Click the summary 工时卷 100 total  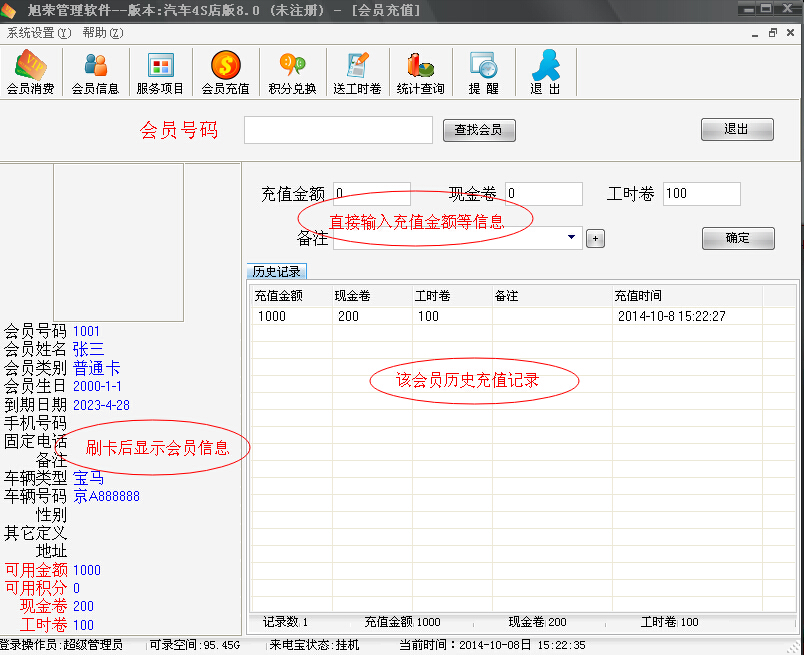click(669, 622)
